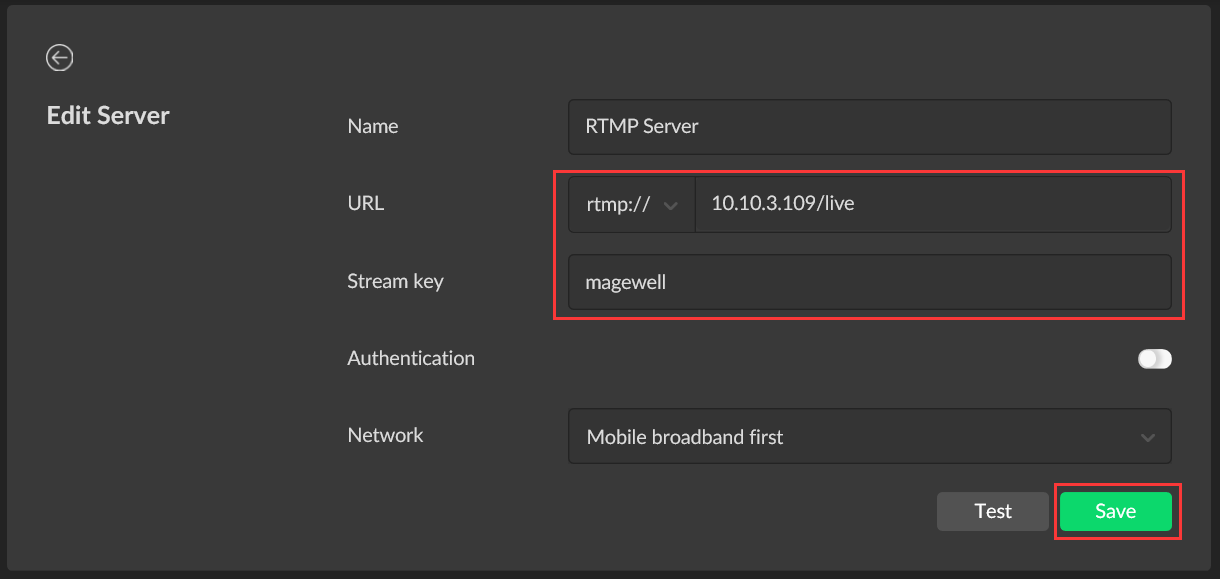Click the Network label
The height and width of the screenshot is (579, 1220).
tap(385, 435)
